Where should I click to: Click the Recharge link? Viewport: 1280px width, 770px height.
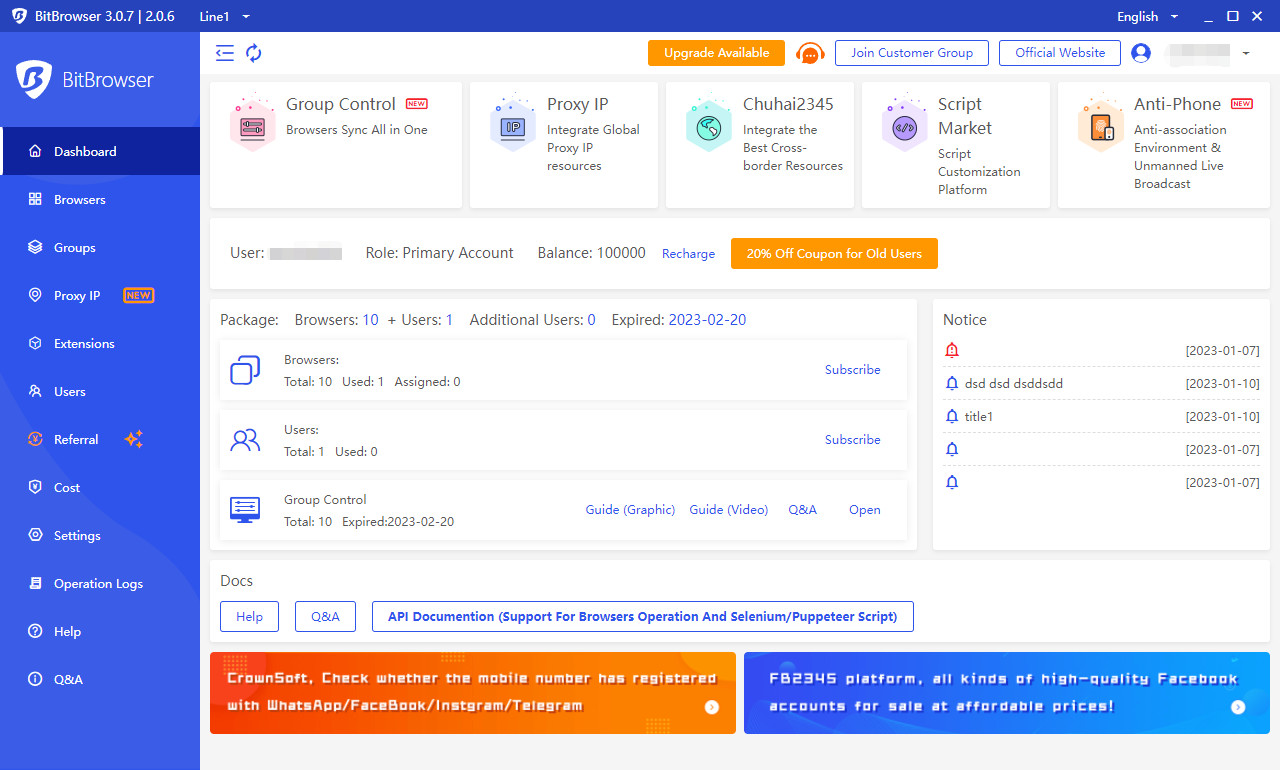pyautogui.click(x=688, y=254)
